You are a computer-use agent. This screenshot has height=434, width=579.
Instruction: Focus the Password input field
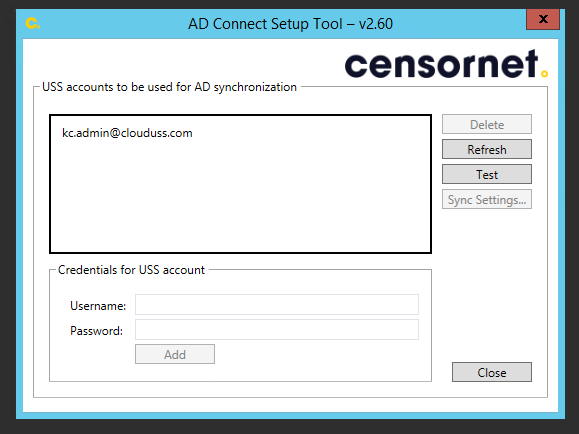(x=277, y=329)
